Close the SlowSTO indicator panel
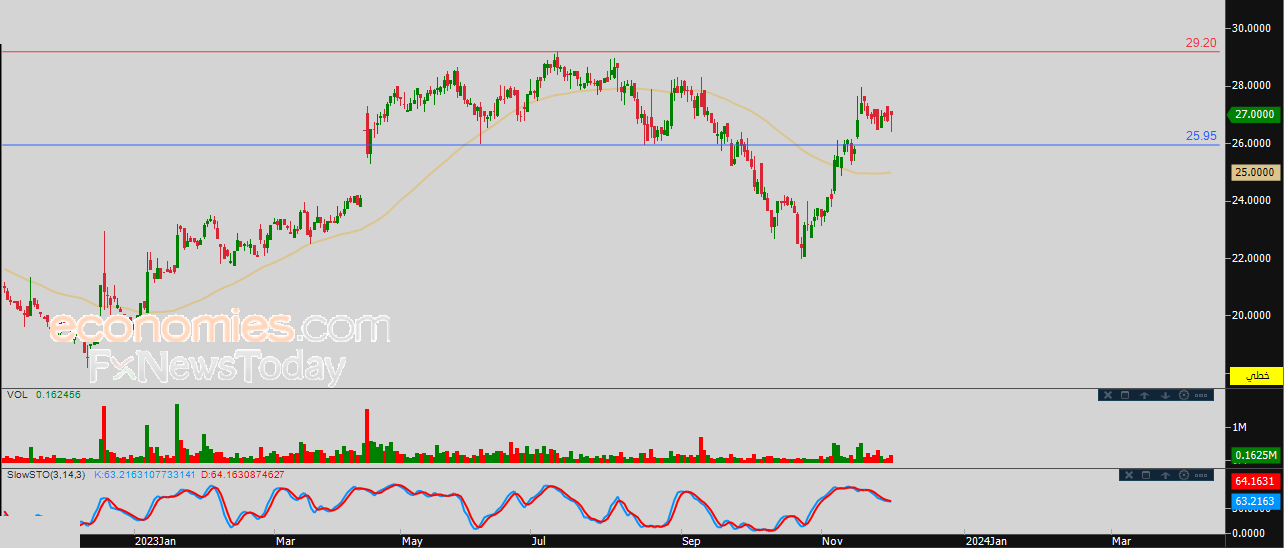Screen dimensions: 1284x548 [1129, 475]
